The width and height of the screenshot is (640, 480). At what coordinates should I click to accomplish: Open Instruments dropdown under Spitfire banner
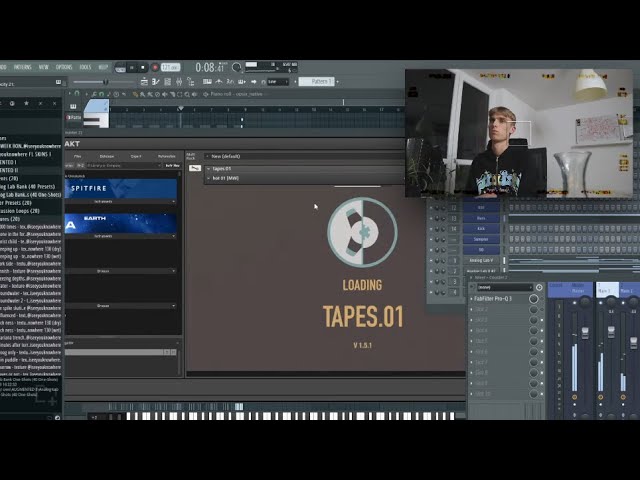coord(121,202)
